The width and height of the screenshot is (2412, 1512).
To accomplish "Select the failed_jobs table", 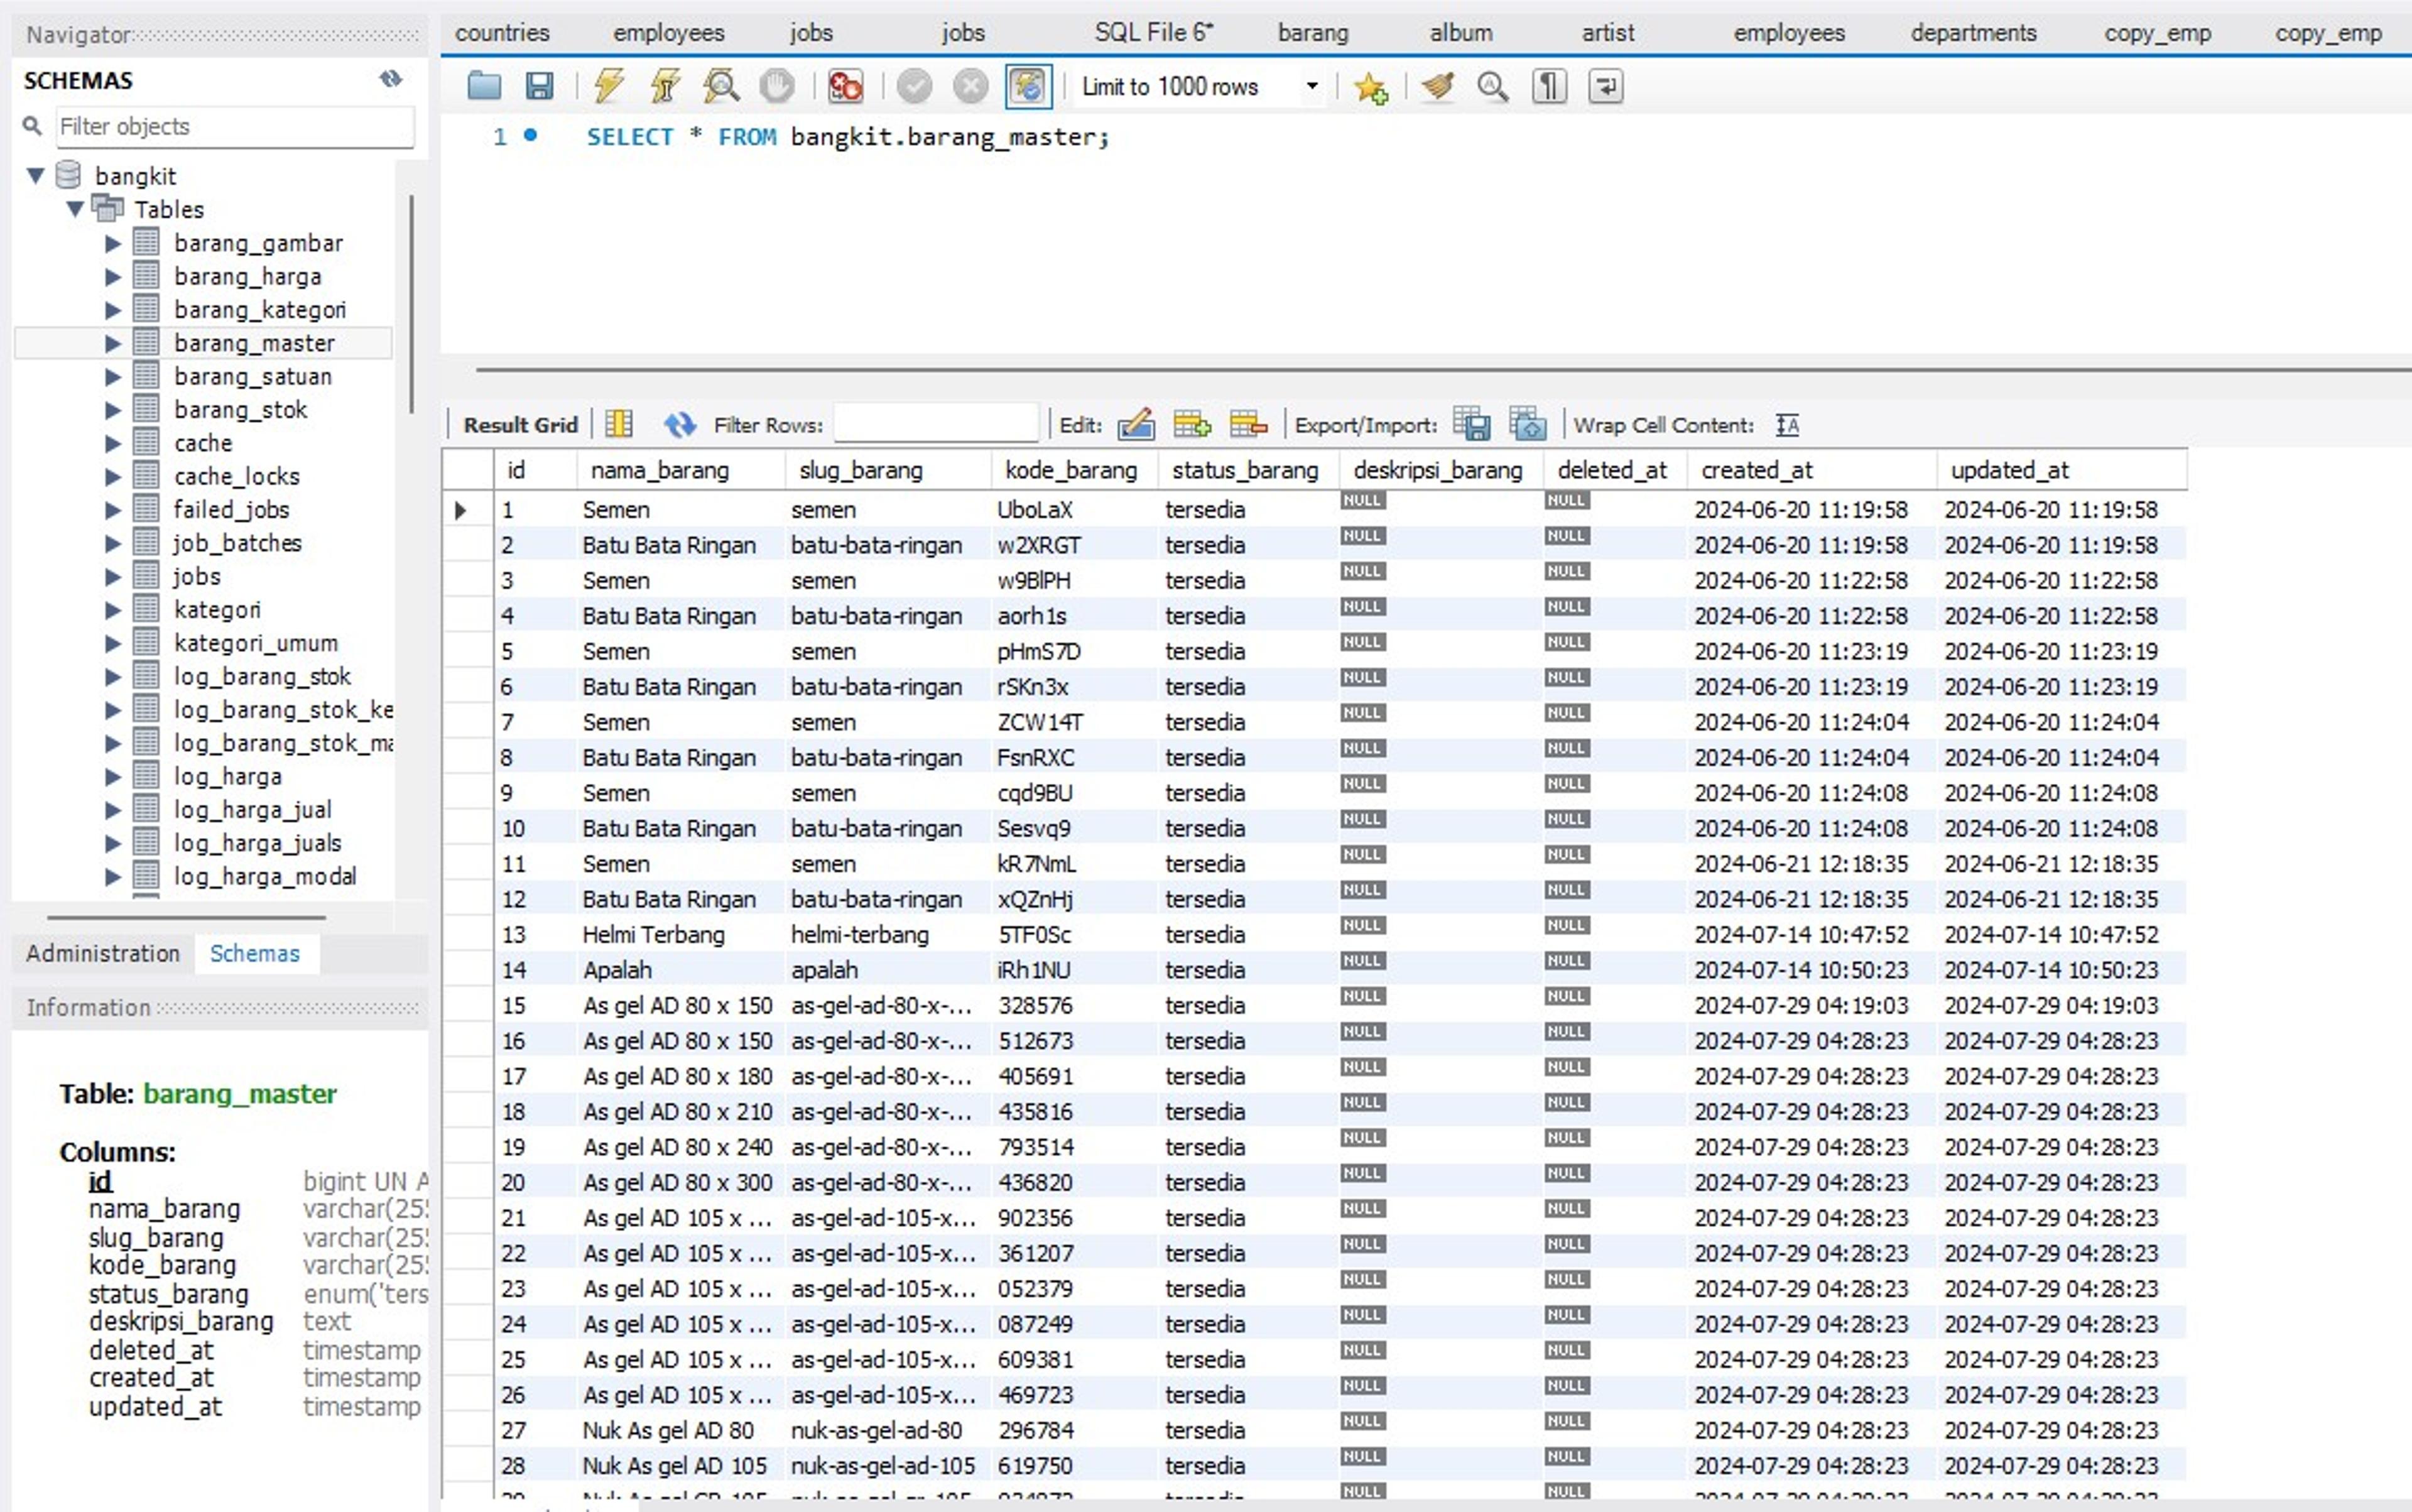I will coord(231,509).
